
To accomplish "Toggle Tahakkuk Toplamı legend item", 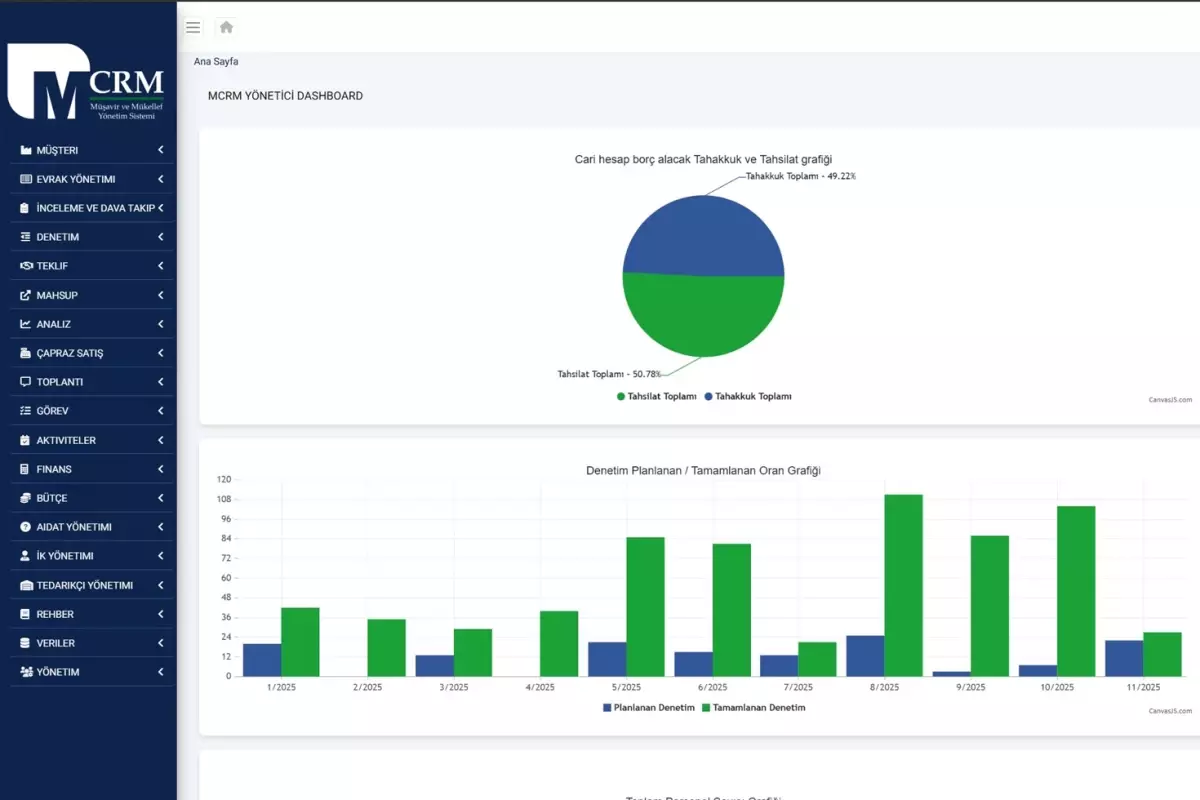I will pyautogui.click(x=748, y=397).
